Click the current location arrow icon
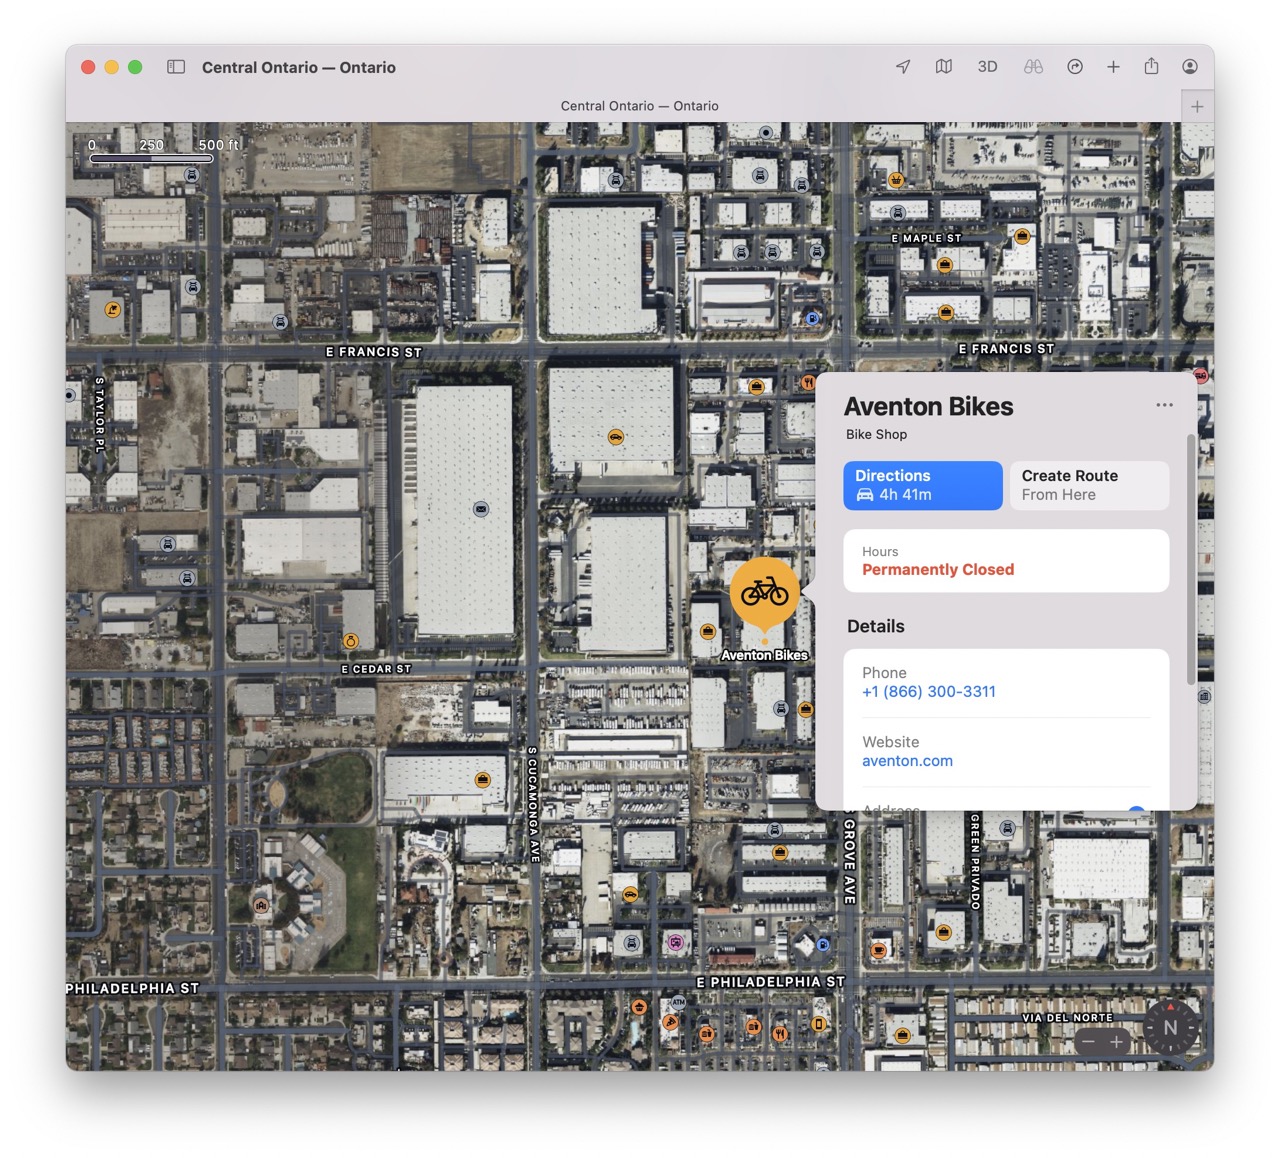The height and width of the screenshot is (1158, 1280). (903, 67)
